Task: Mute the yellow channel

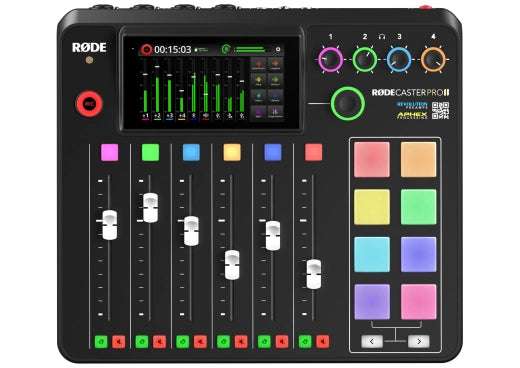Action: (241, 342)
